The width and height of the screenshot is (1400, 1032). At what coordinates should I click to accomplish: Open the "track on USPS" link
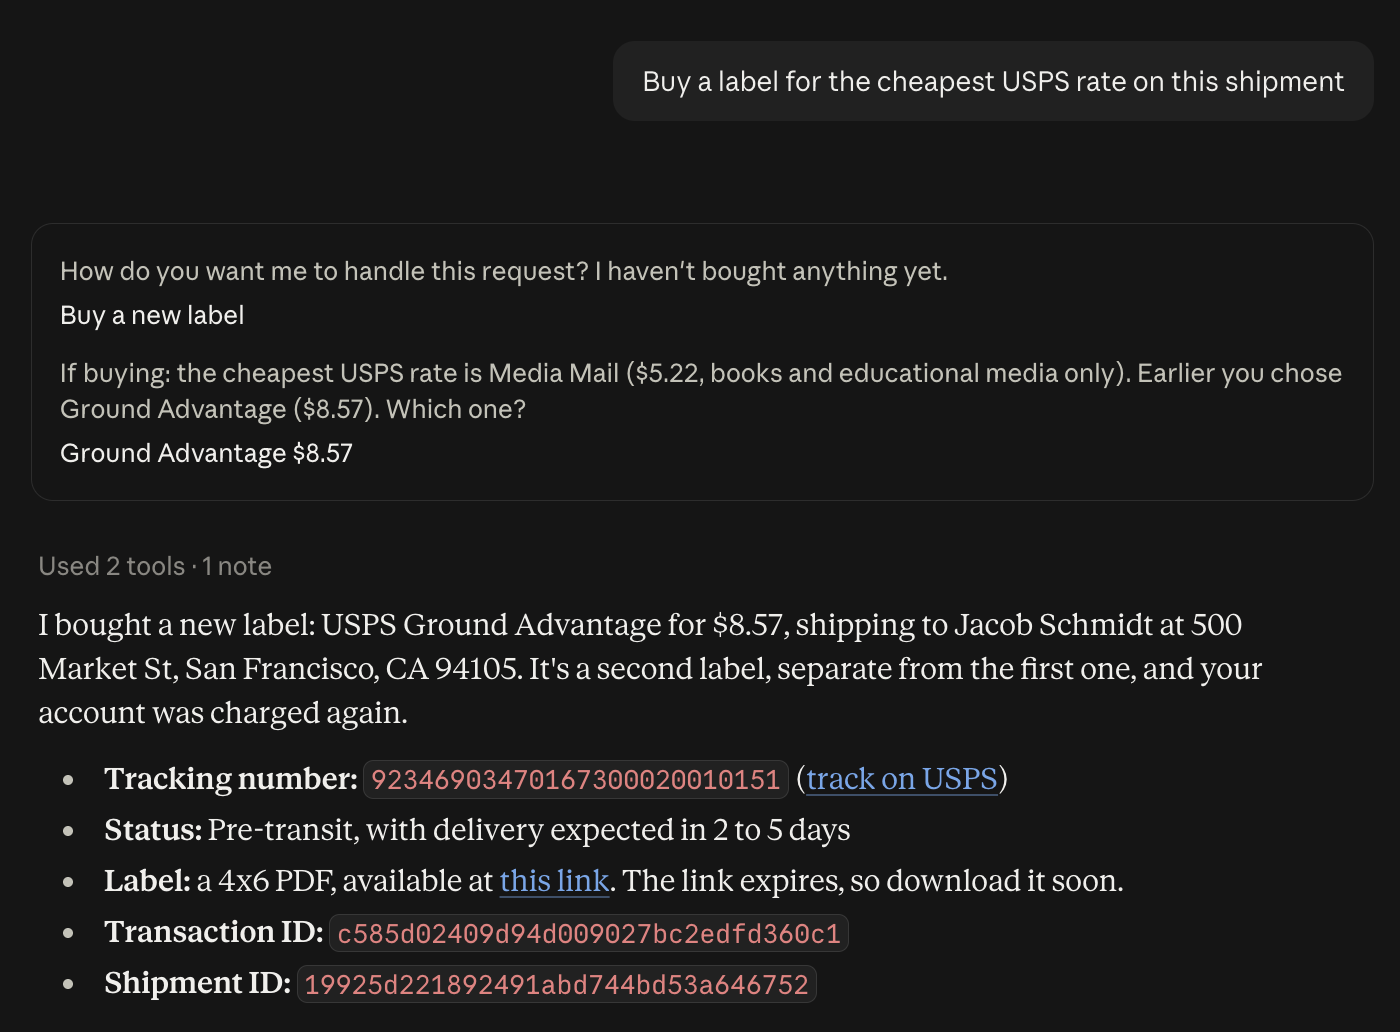coord(902,779)
